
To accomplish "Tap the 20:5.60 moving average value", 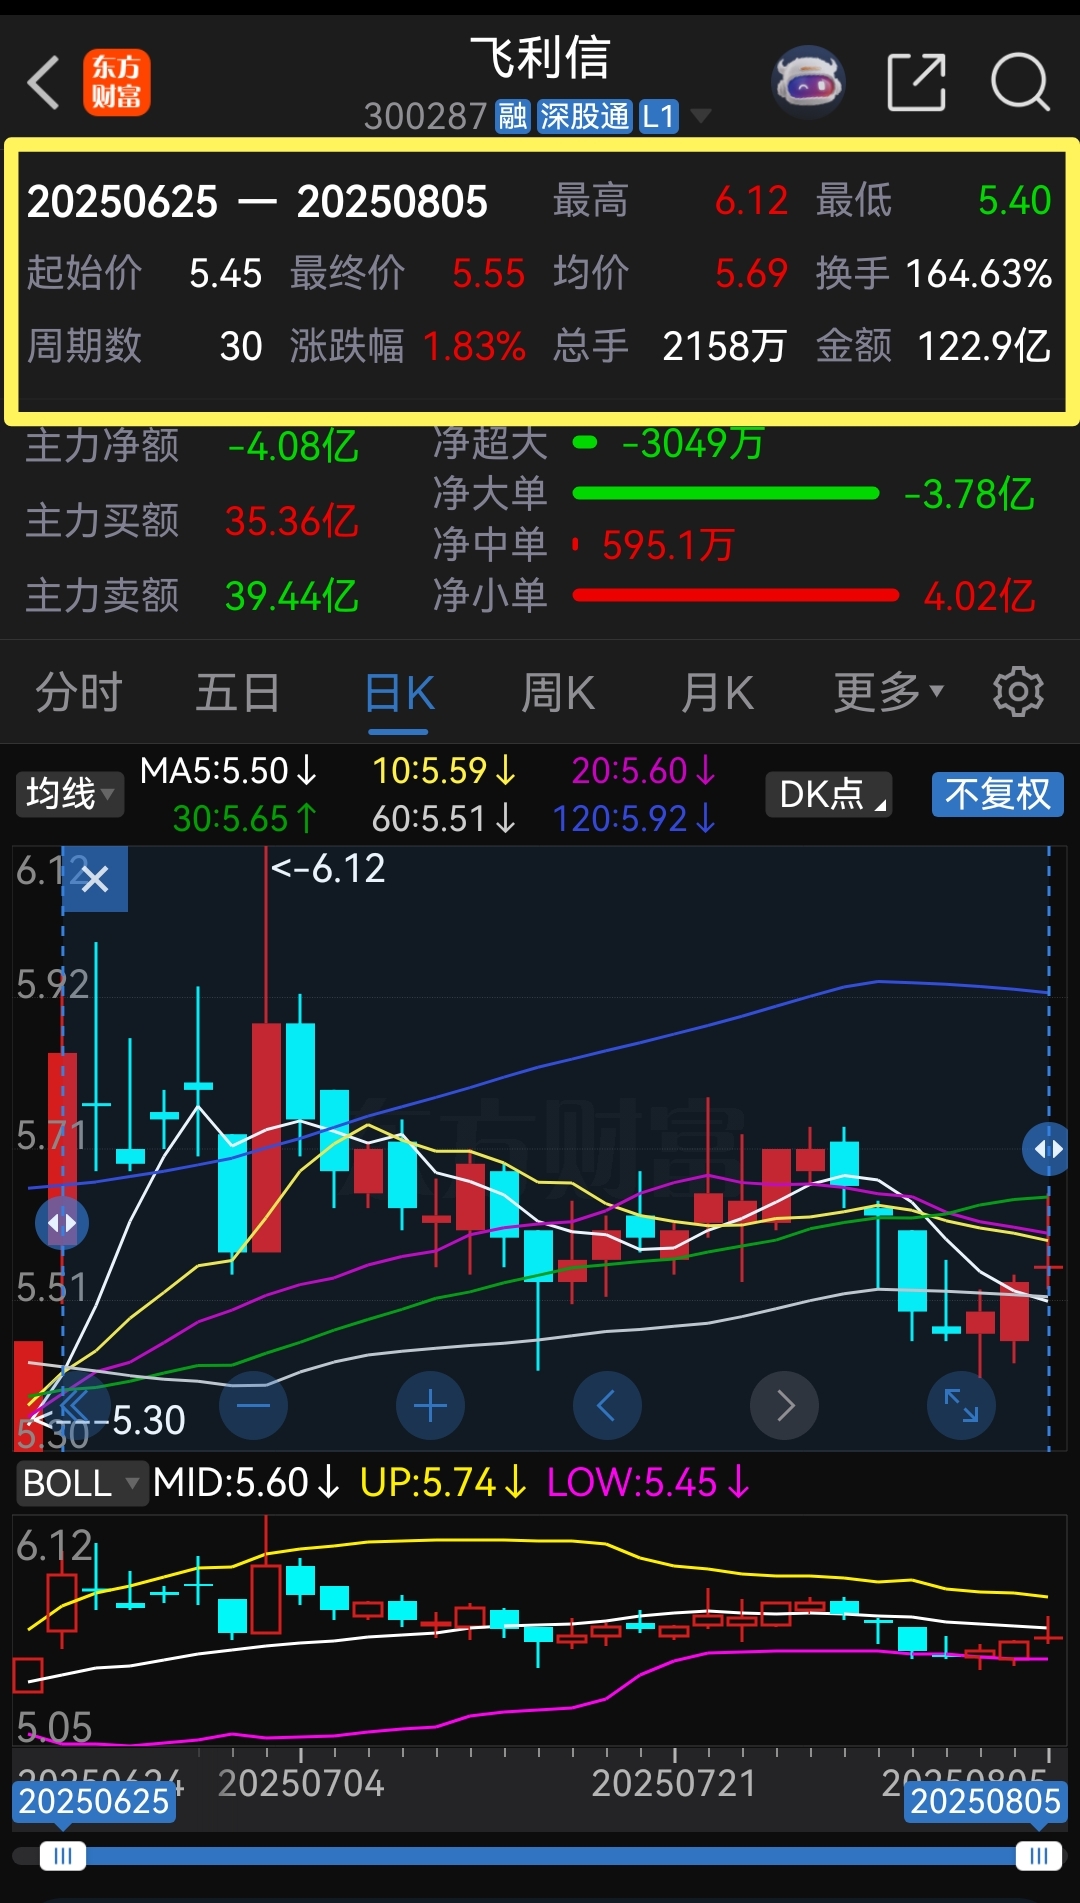I will pos(644,770).
